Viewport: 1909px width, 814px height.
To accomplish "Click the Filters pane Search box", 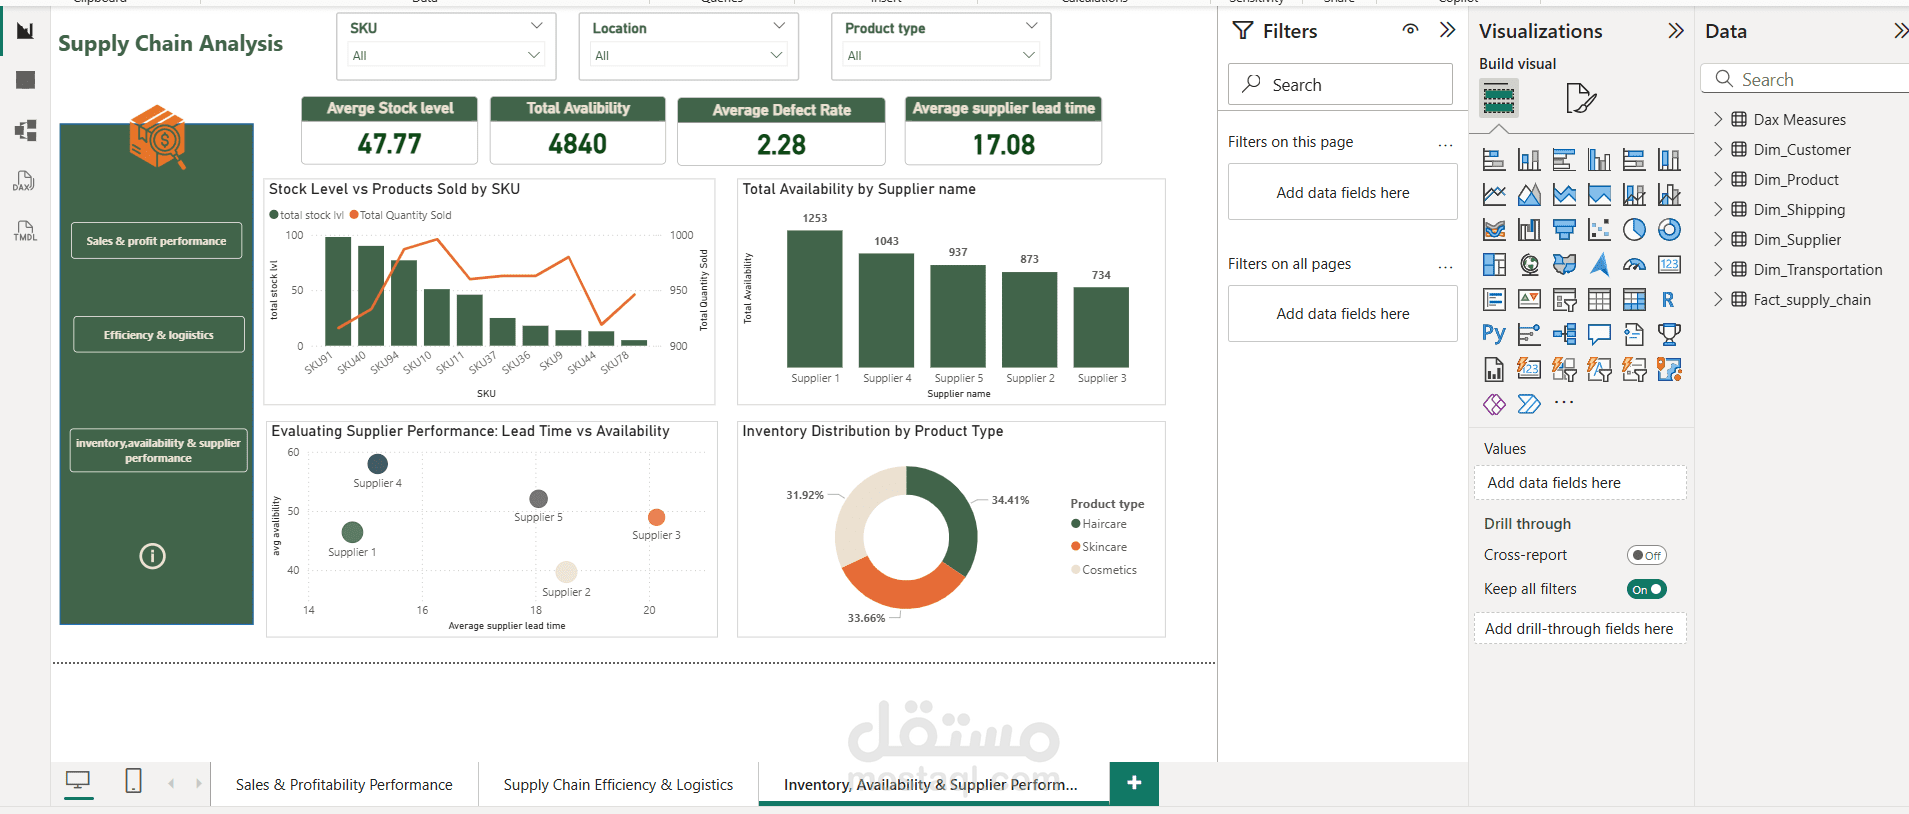I will 1340,84.
